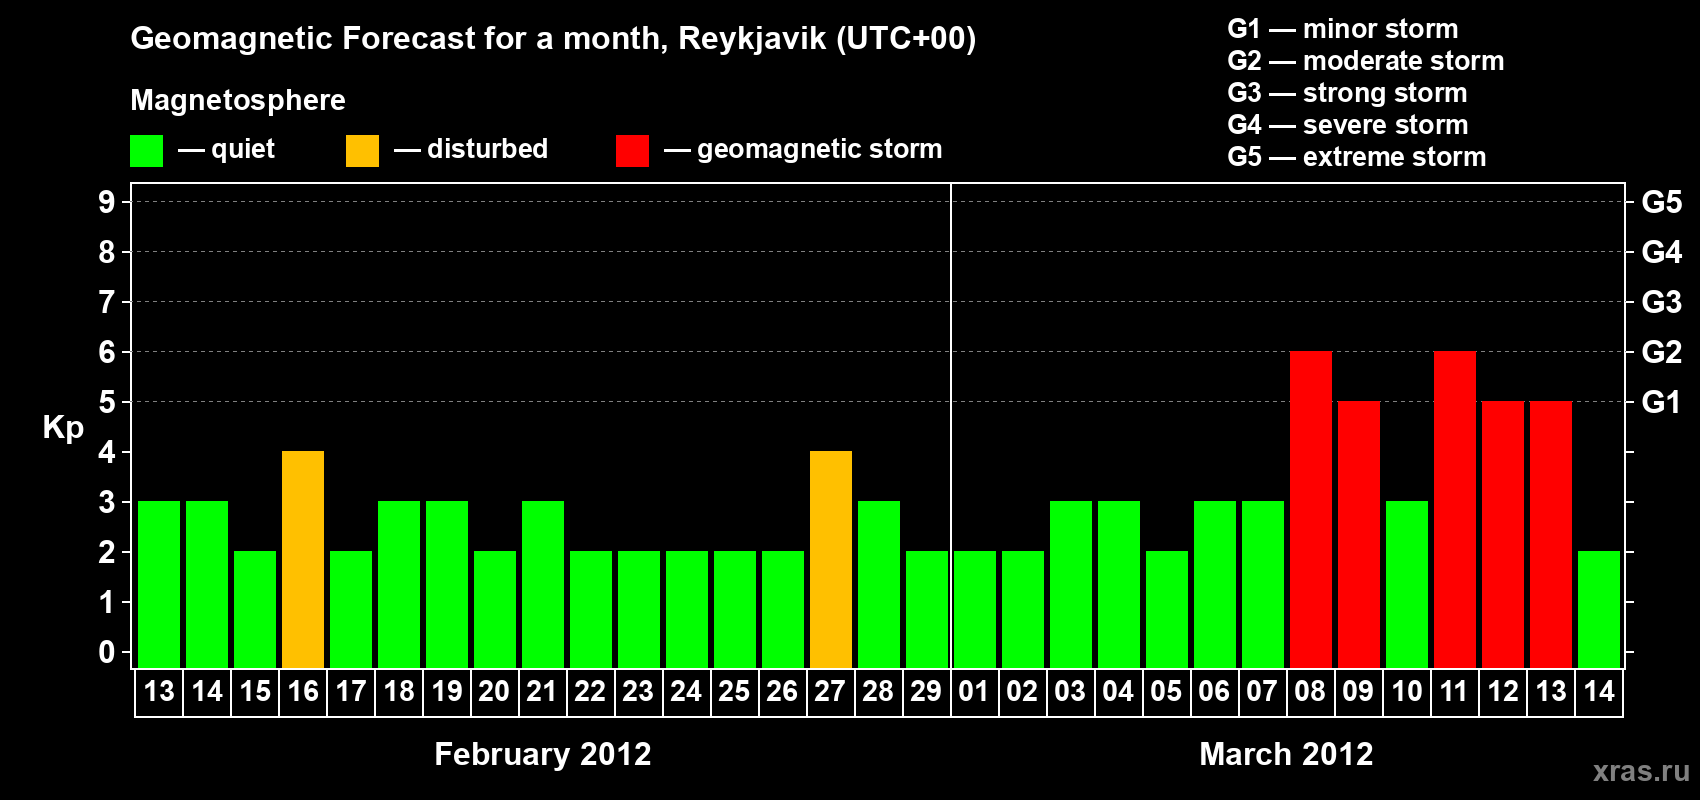
Task: Click the Kp value 0 axis label
Action: click(107, 652)
